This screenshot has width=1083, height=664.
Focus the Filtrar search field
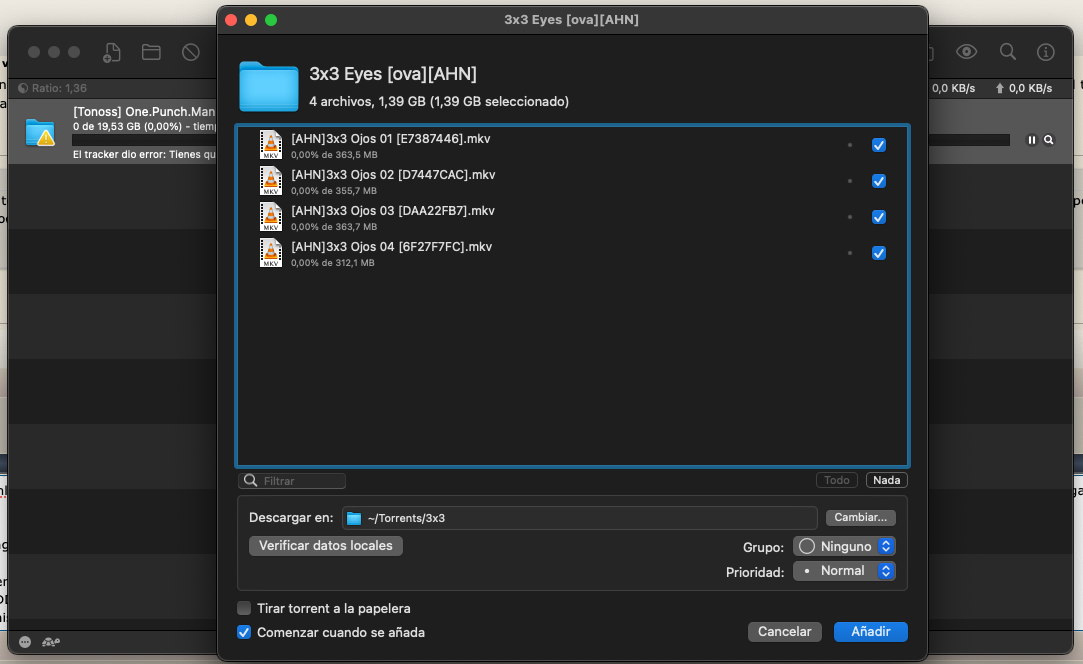click(292, 480)
